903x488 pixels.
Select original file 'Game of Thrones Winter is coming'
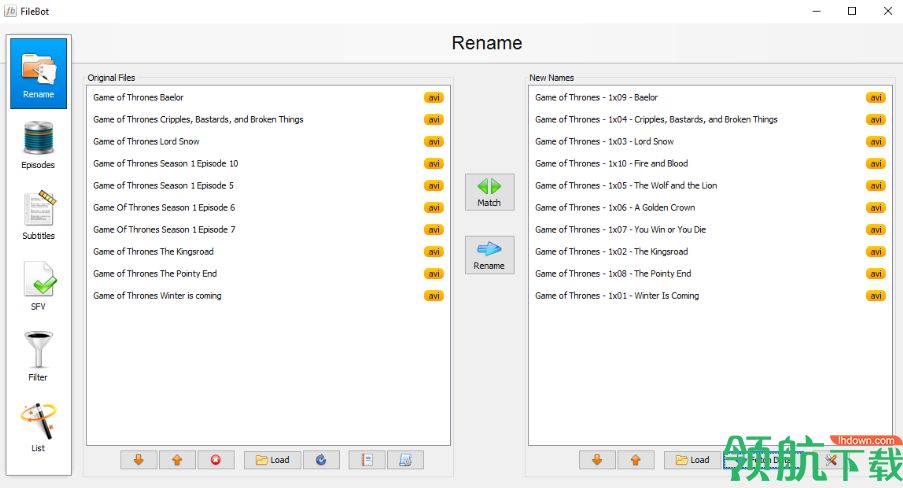pyautogui.click(x=268, y=296)
